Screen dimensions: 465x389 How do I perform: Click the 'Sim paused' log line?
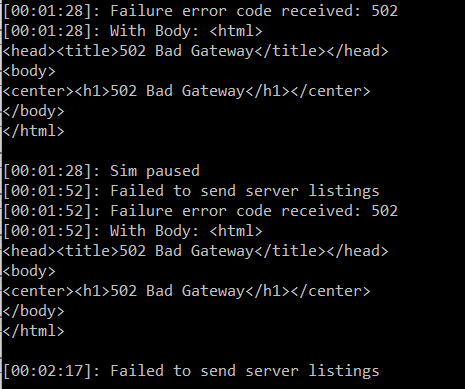pyautogui.click(x=101, y=171)
